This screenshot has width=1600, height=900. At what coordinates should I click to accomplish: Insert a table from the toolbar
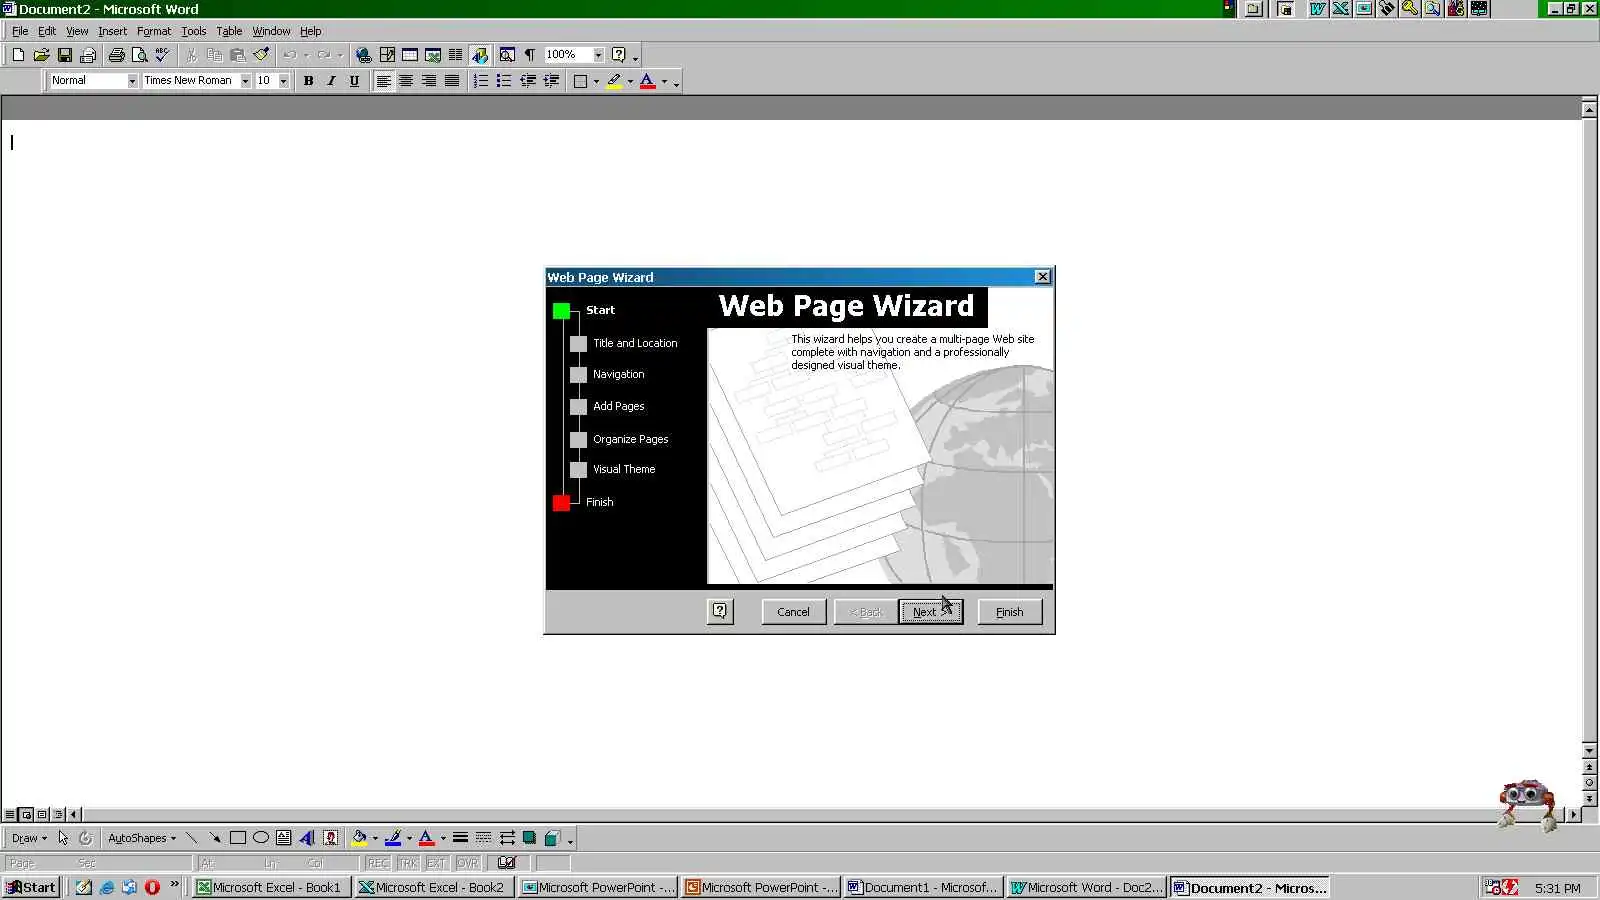(410, 55)
